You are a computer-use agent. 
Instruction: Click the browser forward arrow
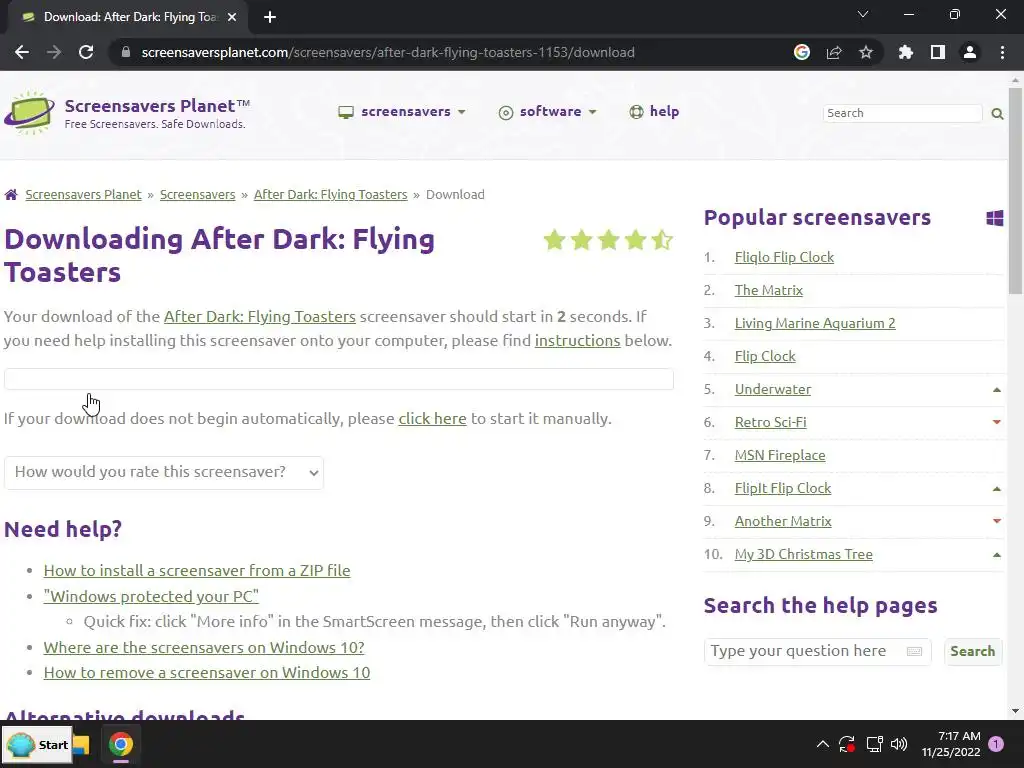[54, 52]
